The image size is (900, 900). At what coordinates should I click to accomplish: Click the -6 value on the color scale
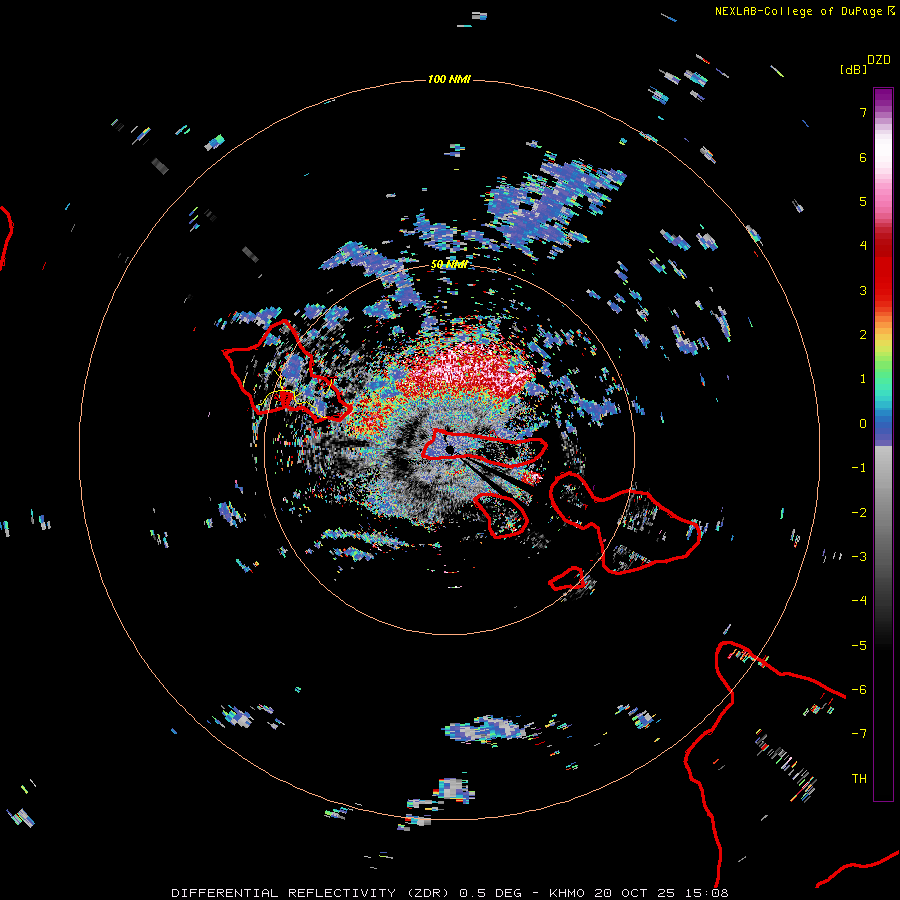click(859, 690)
